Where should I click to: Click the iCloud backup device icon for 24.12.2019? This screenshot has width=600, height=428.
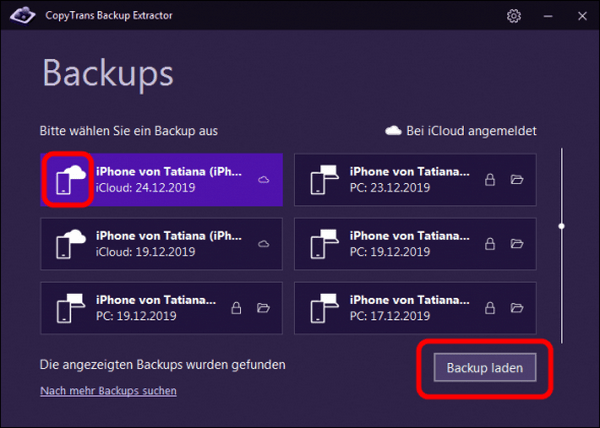click(x=71, y=180)
